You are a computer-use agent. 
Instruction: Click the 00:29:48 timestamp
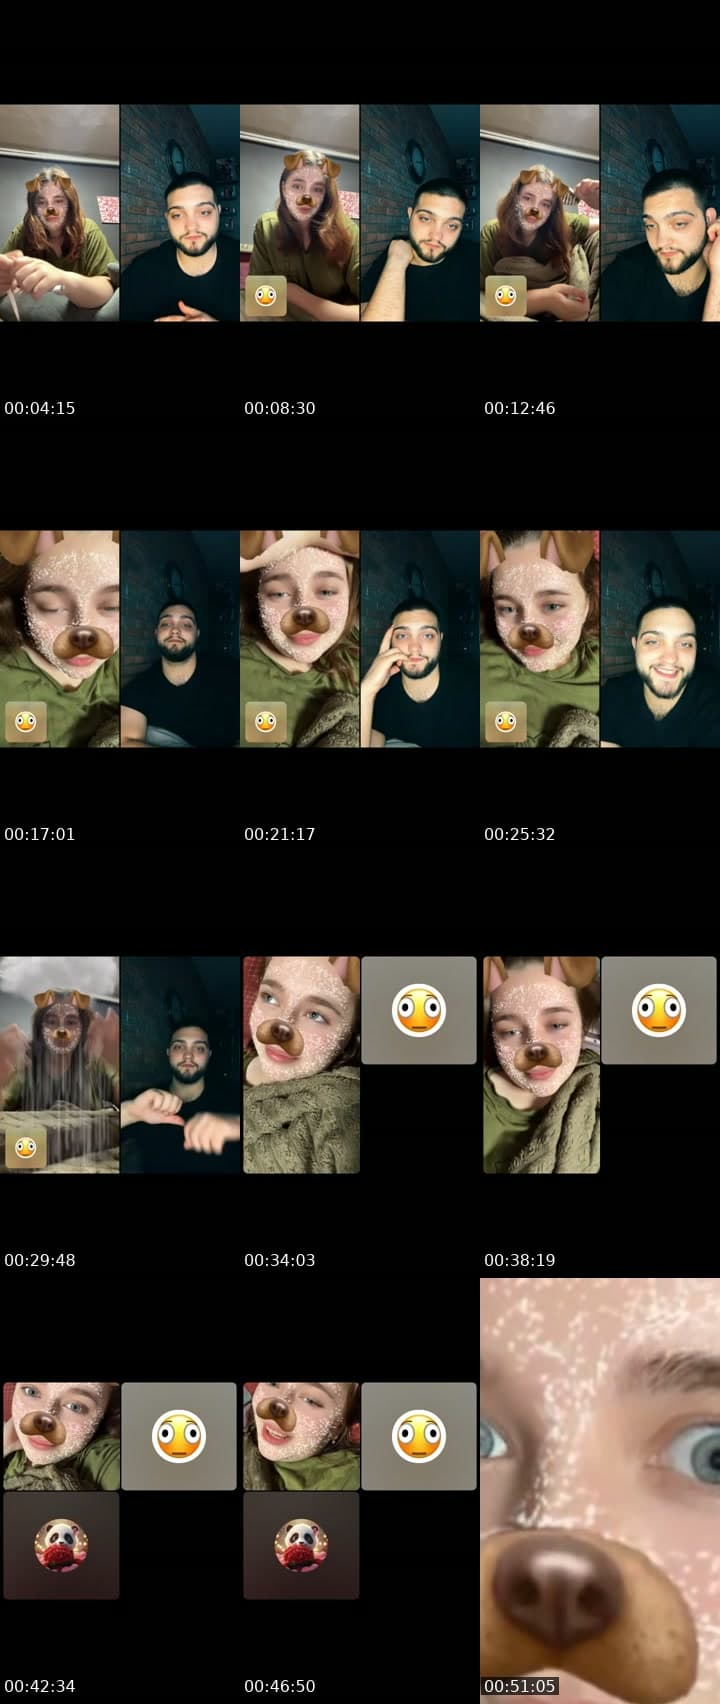40,1260
